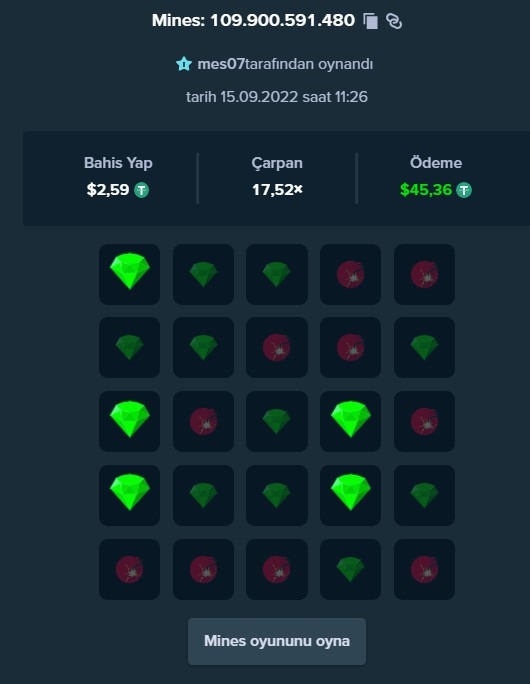The image size is (530, 684).
Task: Select dim gem in center tile of grid
Action: click(x=277, y=421)
